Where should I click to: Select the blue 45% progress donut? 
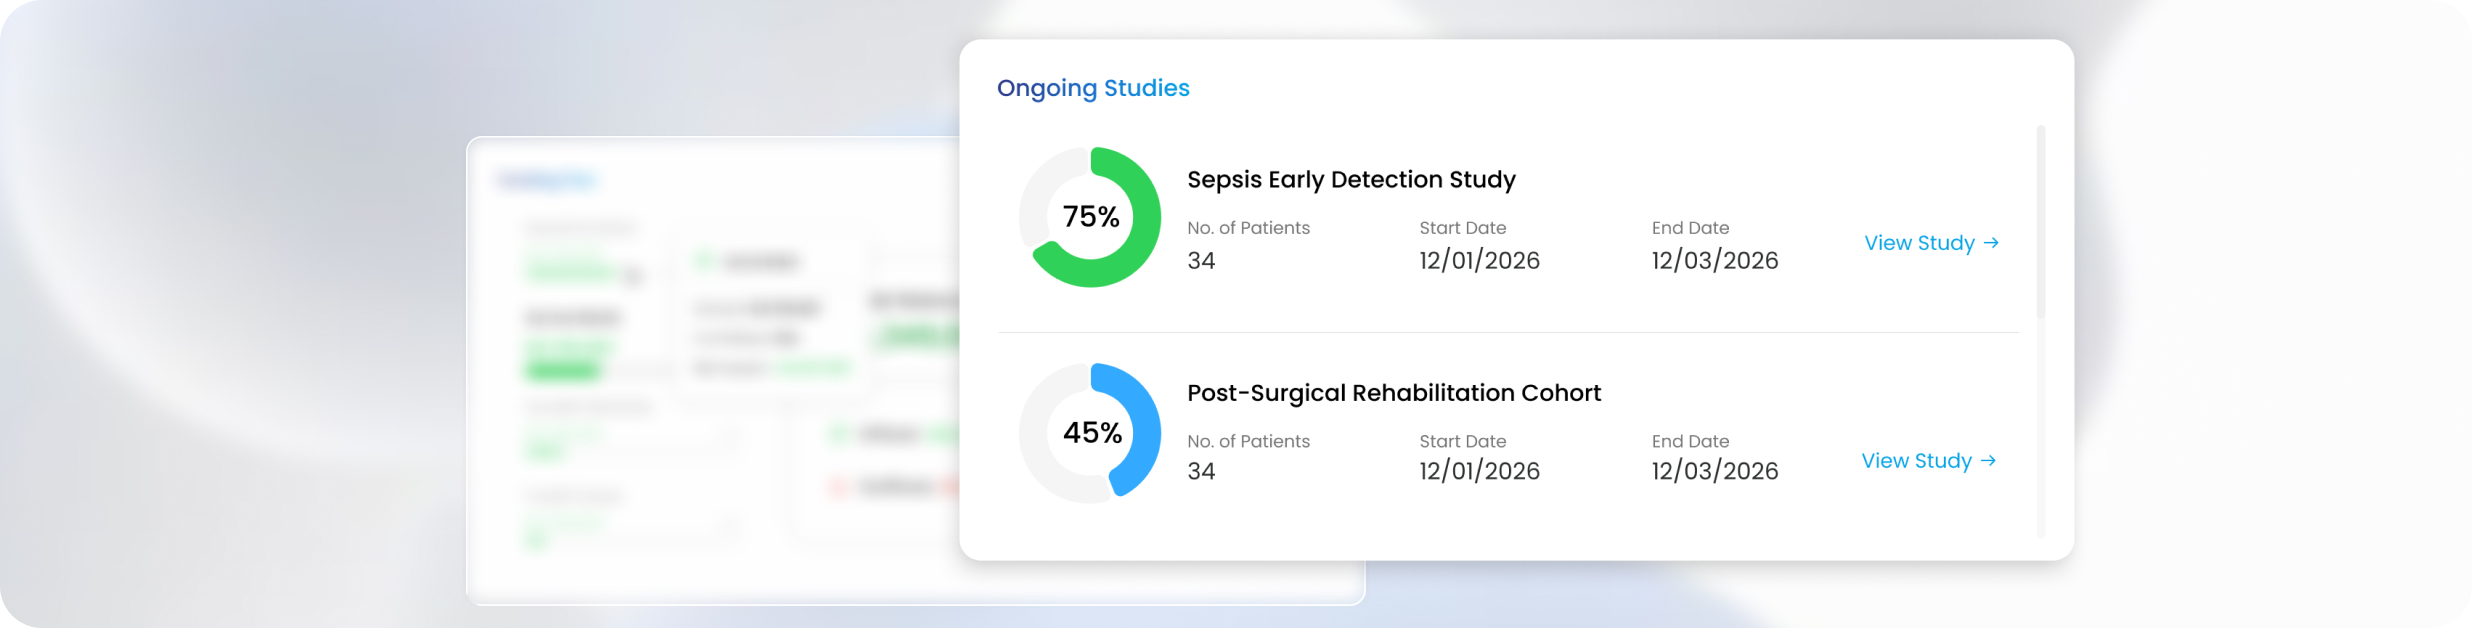tap(1090, 433)
